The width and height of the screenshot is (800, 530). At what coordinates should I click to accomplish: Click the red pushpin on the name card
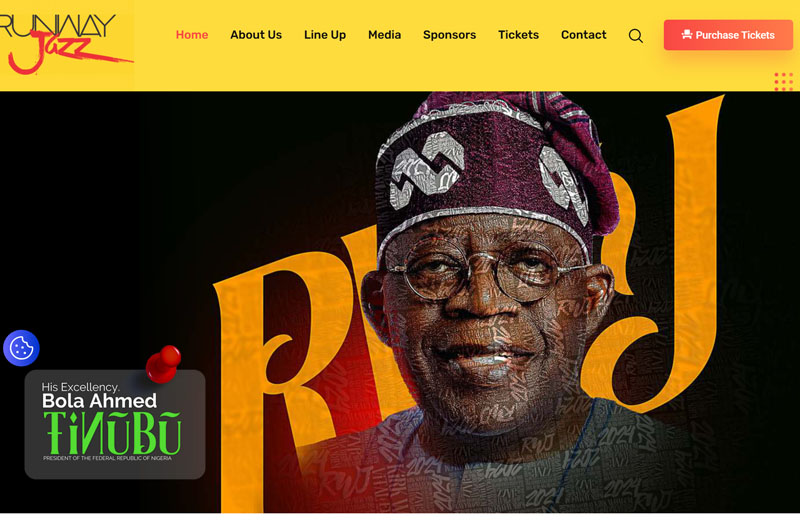coord(163,364)
